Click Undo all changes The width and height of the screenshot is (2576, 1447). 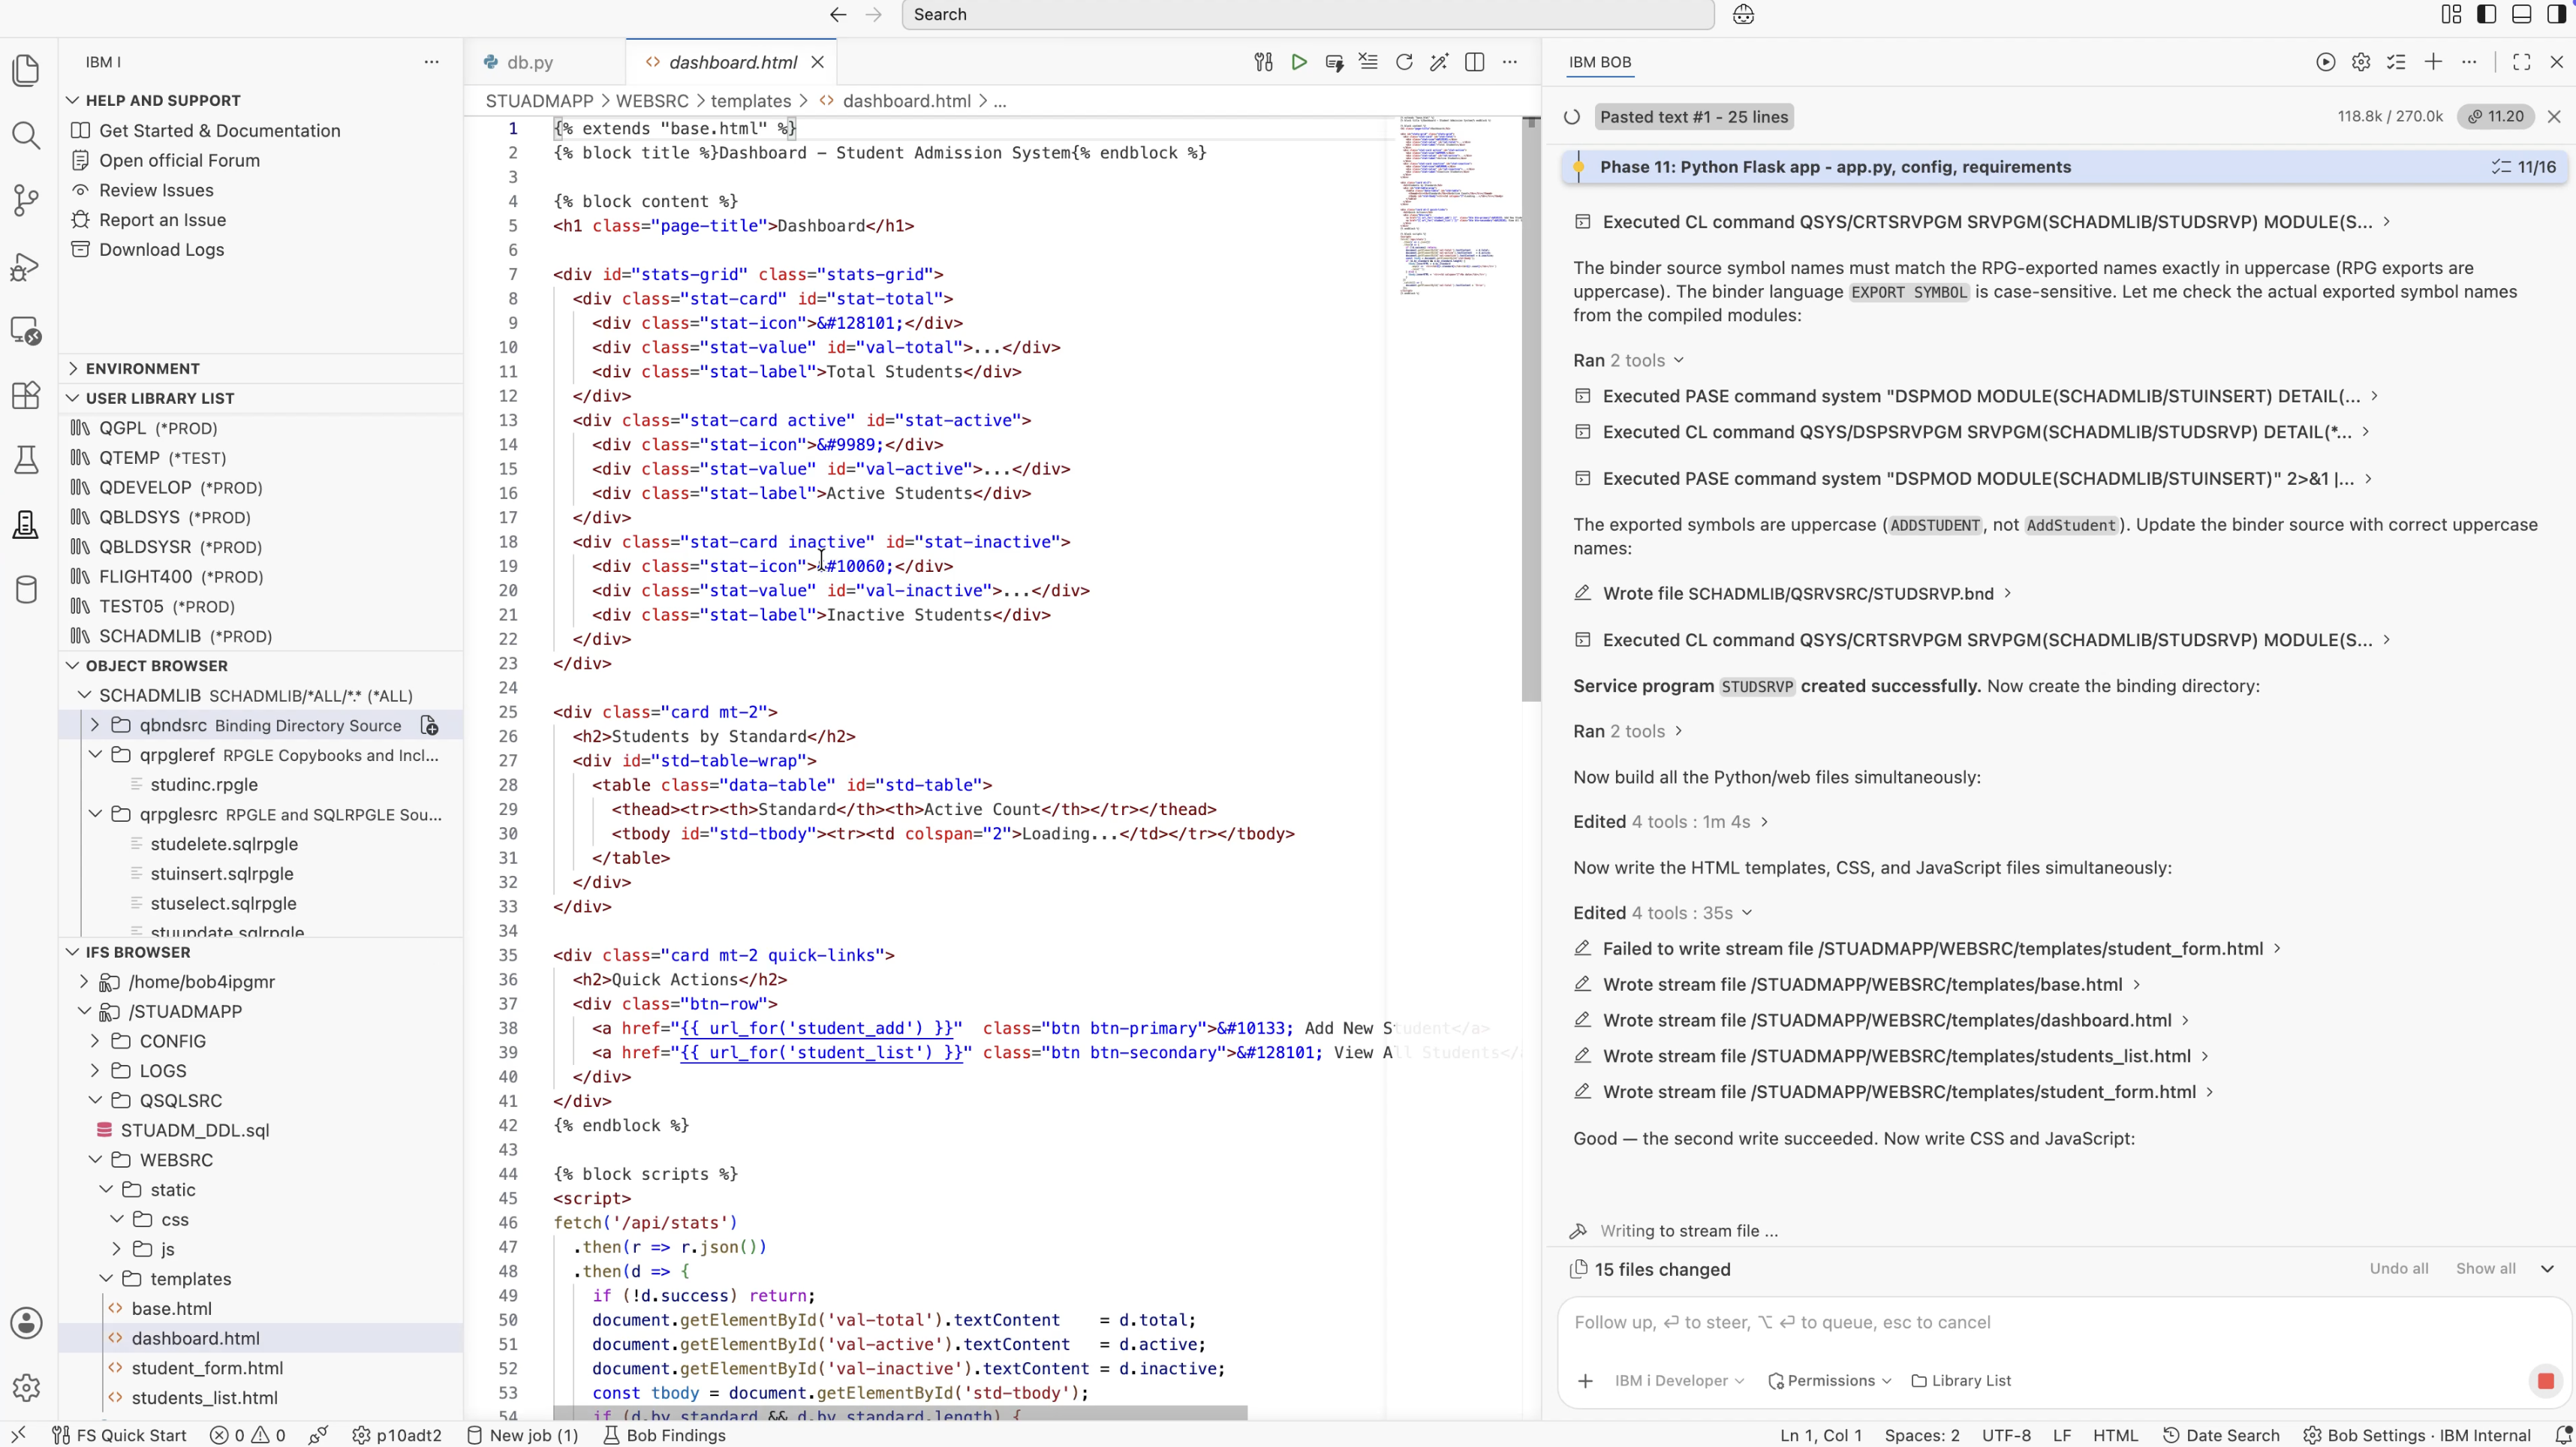tap(2398, 1269)
